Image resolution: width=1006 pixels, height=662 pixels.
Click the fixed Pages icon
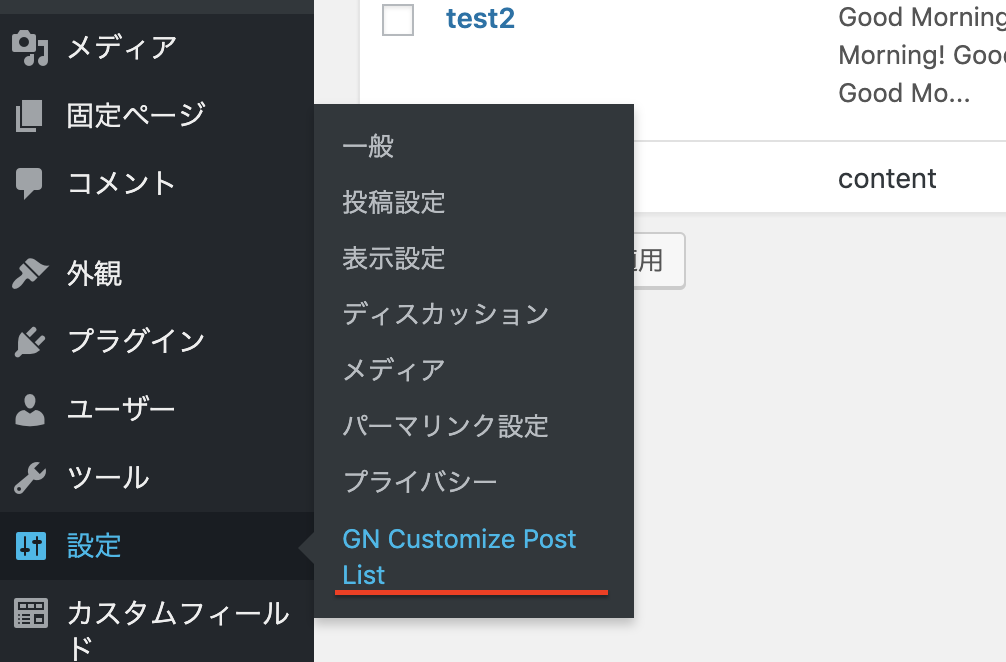(30, 116)
